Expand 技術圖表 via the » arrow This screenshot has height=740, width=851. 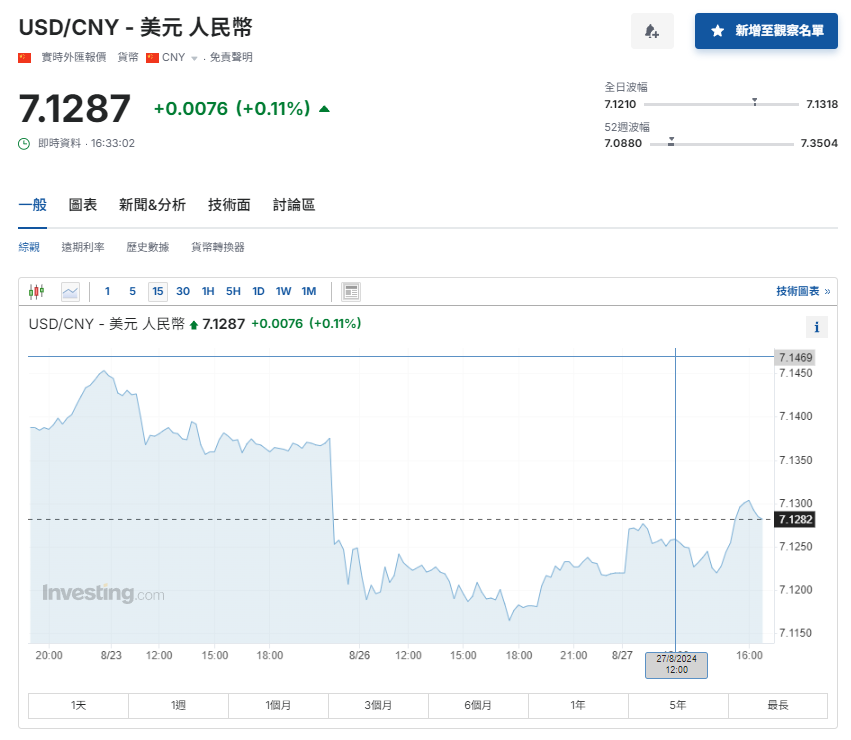tap(827, 292)
